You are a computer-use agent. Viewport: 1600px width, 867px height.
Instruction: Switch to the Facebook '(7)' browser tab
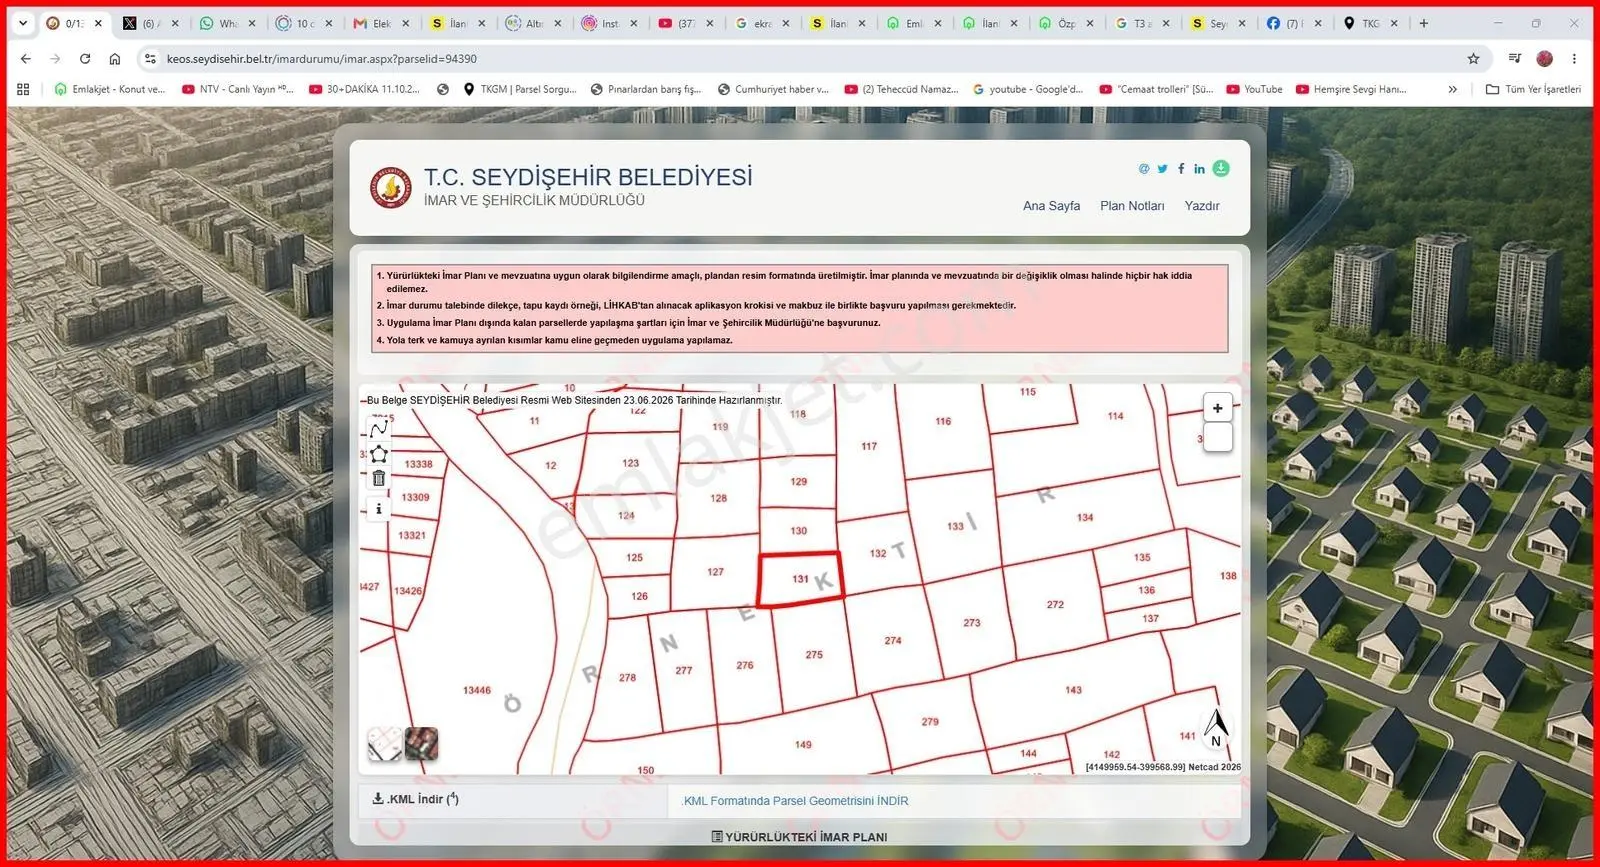pos(1294,23)
